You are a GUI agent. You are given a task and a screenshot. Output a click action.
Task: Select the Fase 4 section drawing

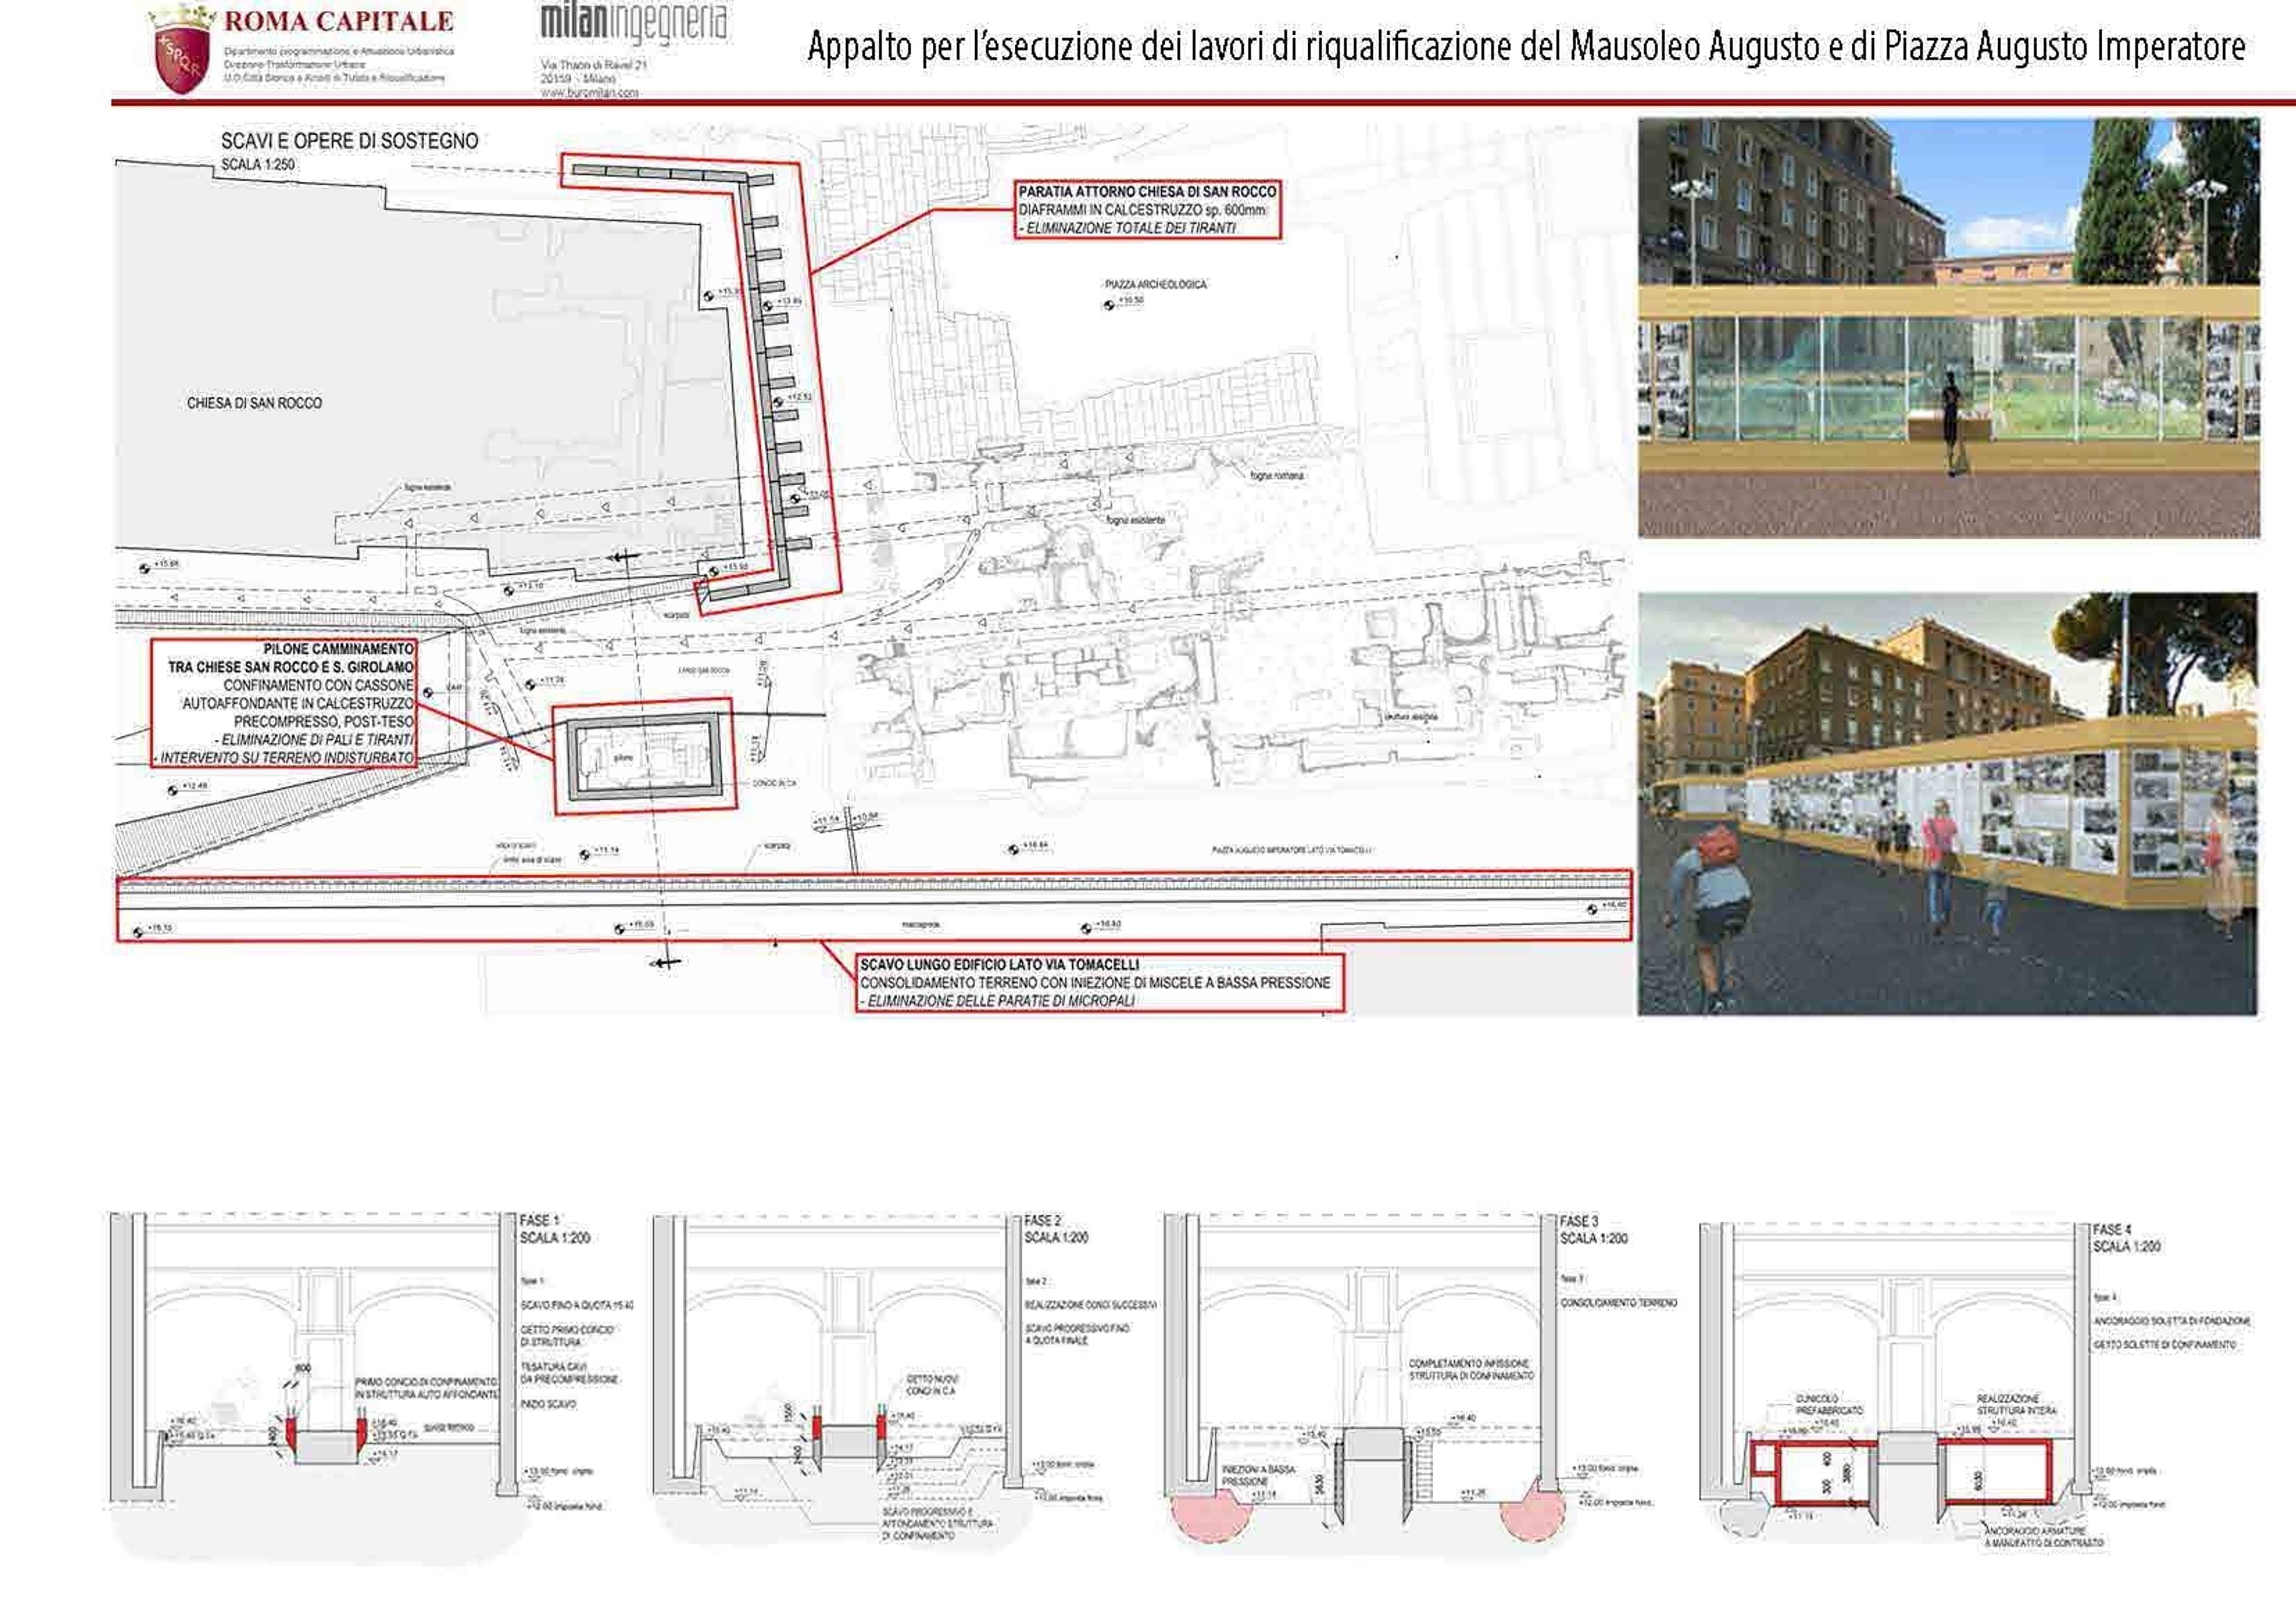[x=1975, y=1385]
